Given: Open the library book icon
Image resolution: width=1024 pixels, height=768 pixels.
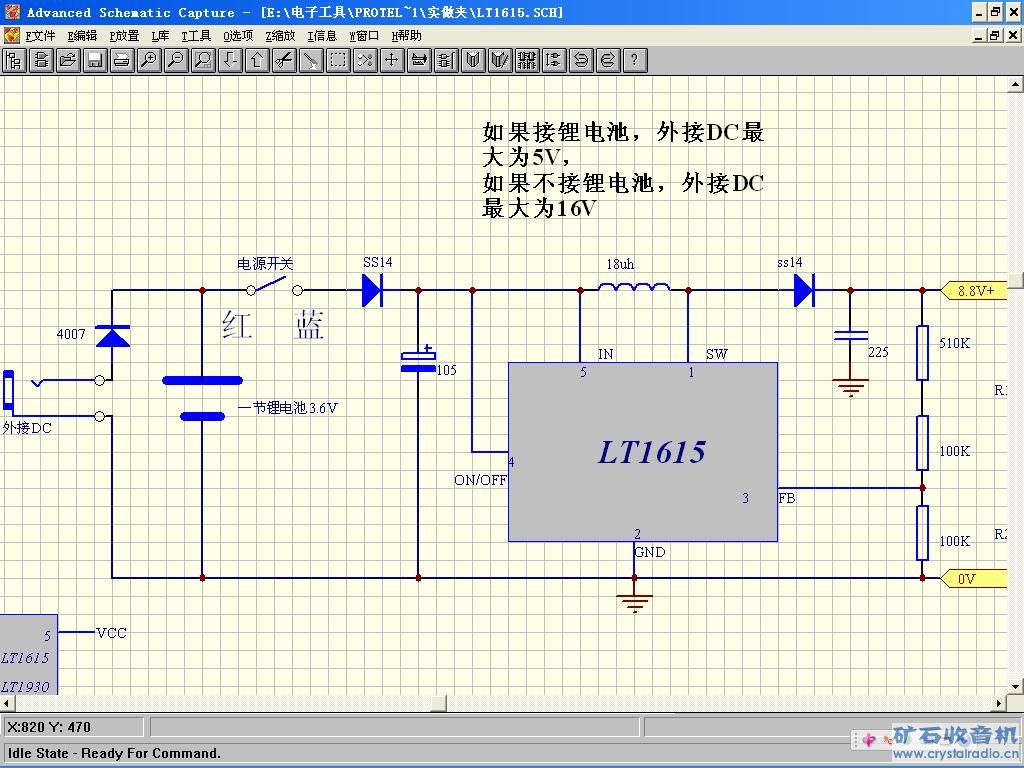Looking at the screenshot, I should pyautogui.click(x=473, y=61).
